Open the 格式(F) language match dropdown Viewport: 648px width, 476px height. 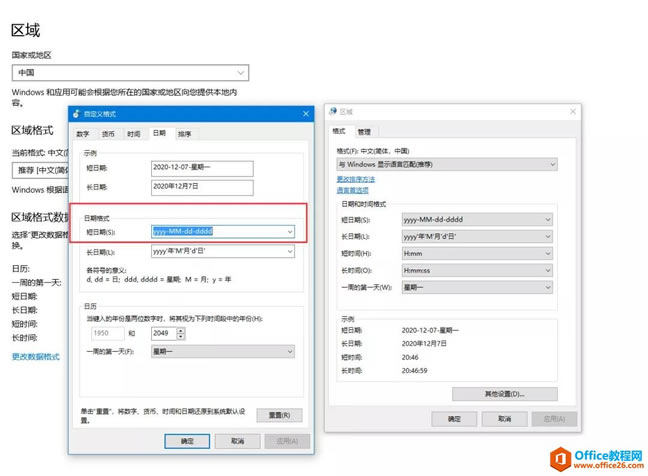(x=447, y=164)
